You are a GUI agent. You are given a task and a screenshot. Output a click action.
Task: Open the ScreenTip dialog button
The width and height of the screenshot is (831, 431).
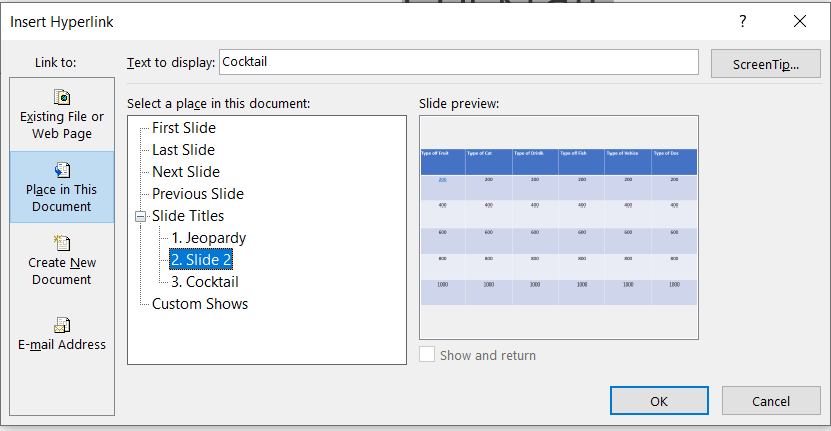765,64
